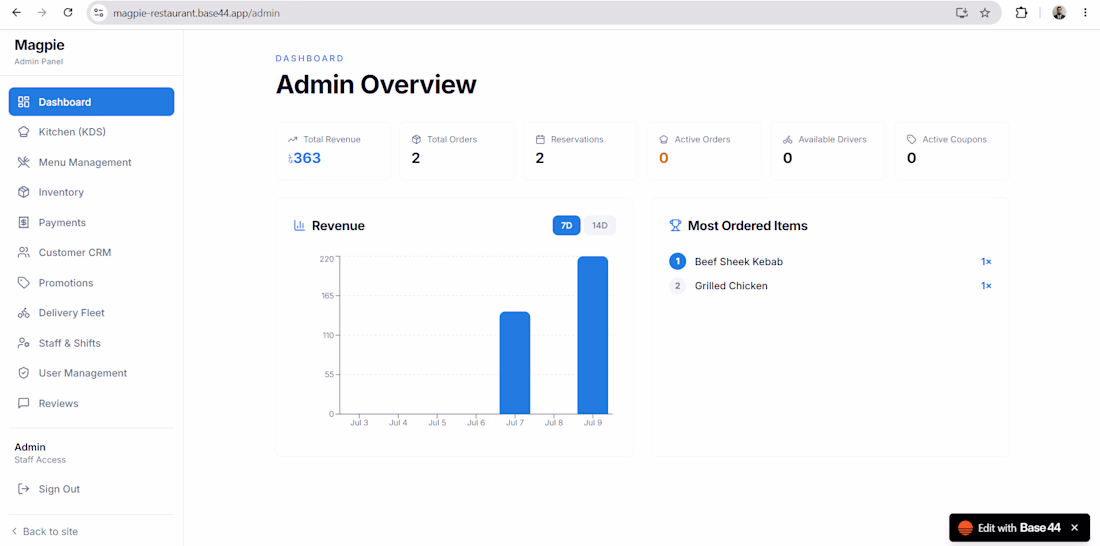Click the 363 total revenue value
Screen dimensions: 1100x546
click(x=304, y=158)
